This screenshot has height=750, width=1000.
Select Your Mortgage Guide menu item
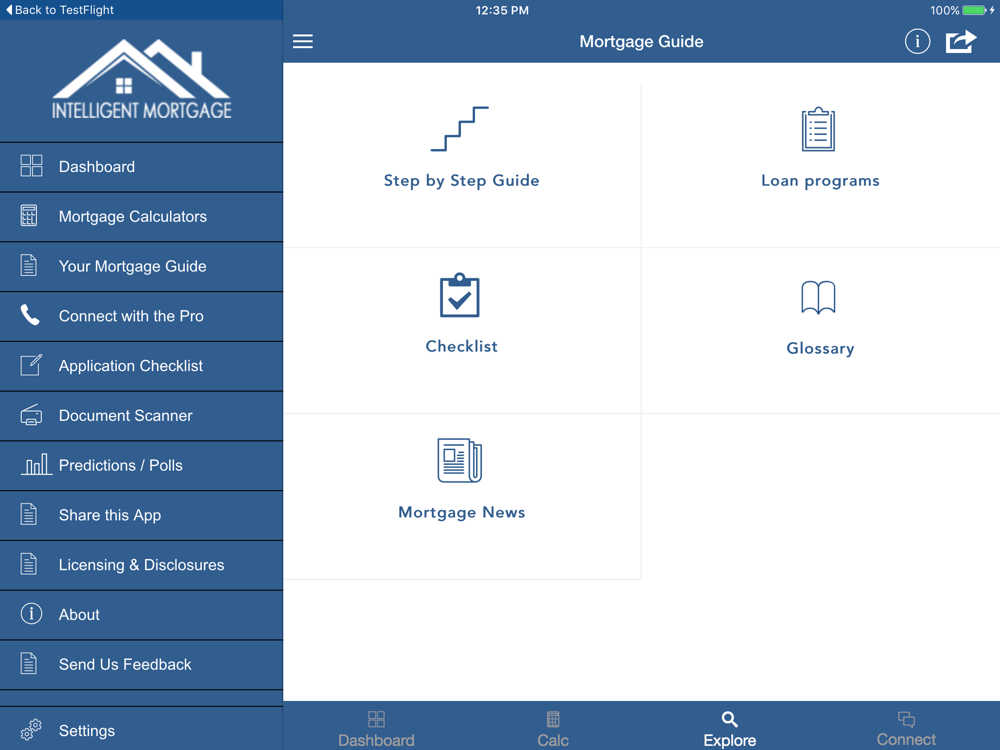click(x=142, y=267)
